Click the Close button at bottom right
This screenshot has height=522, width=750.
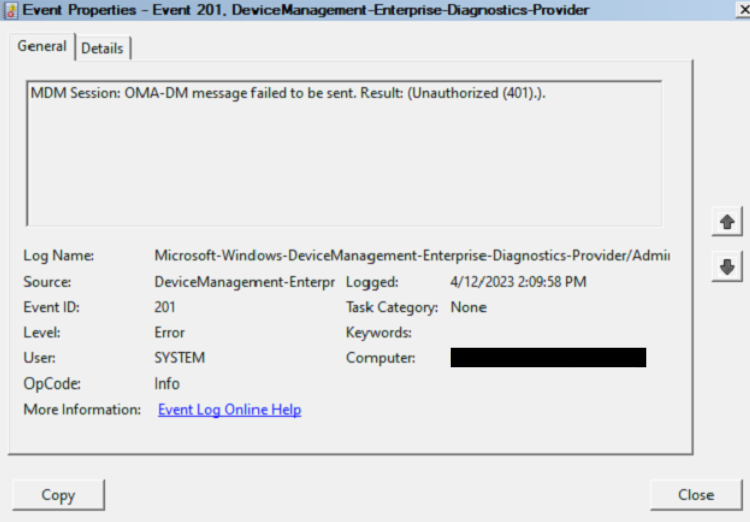click(695, 494)
